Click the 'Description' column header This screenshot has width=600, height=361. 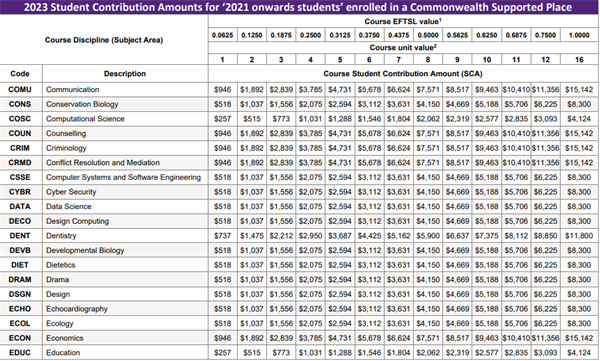[125, 74]
